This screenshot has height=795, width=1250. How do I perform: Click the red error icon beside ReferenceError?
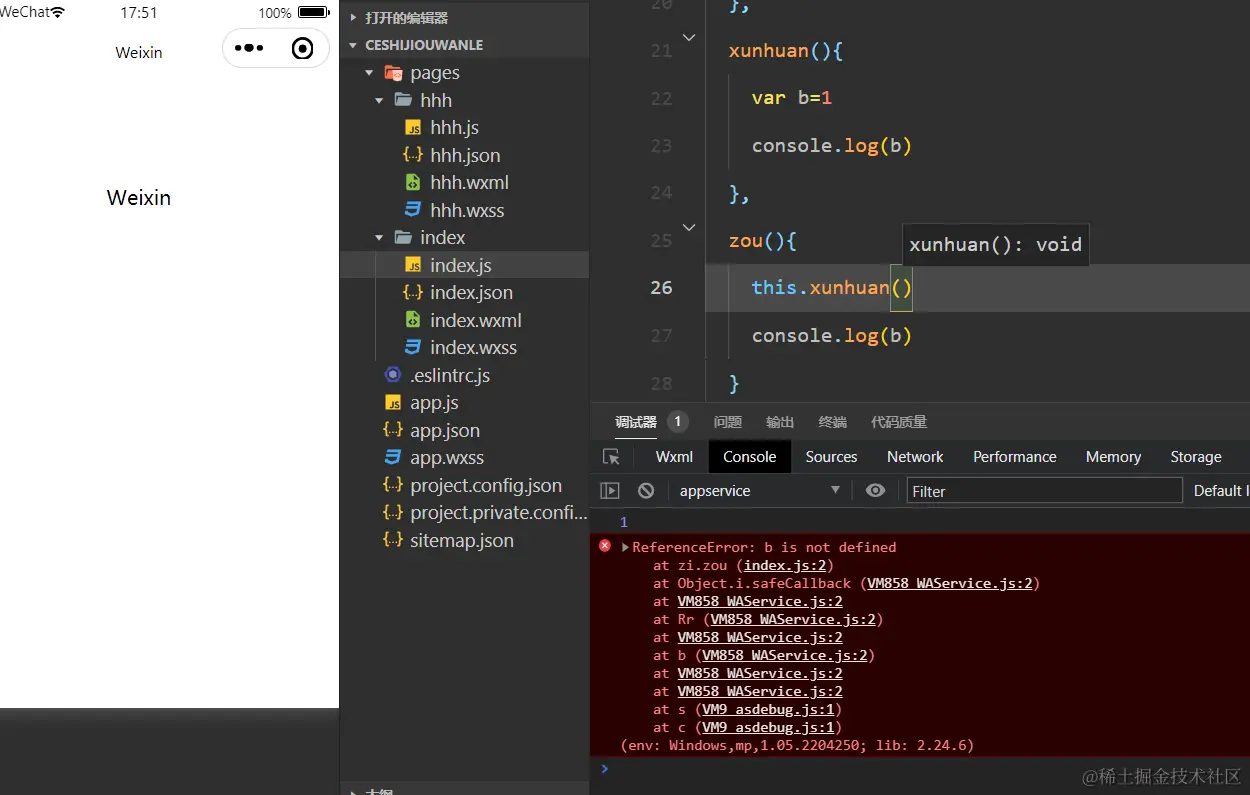[x=605, y=546]
